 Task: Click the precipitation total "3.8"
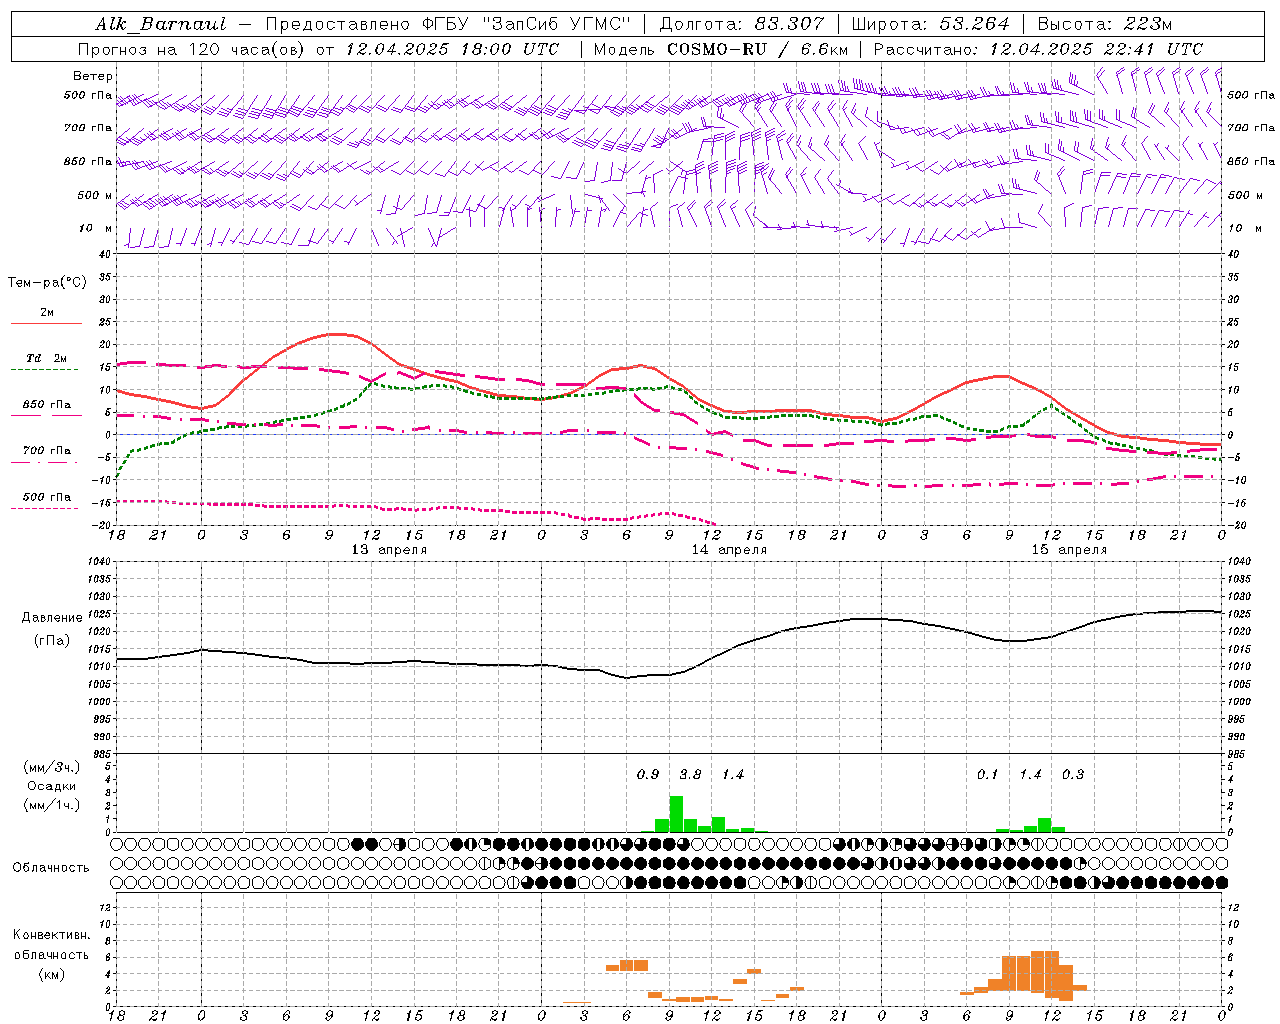690,775
